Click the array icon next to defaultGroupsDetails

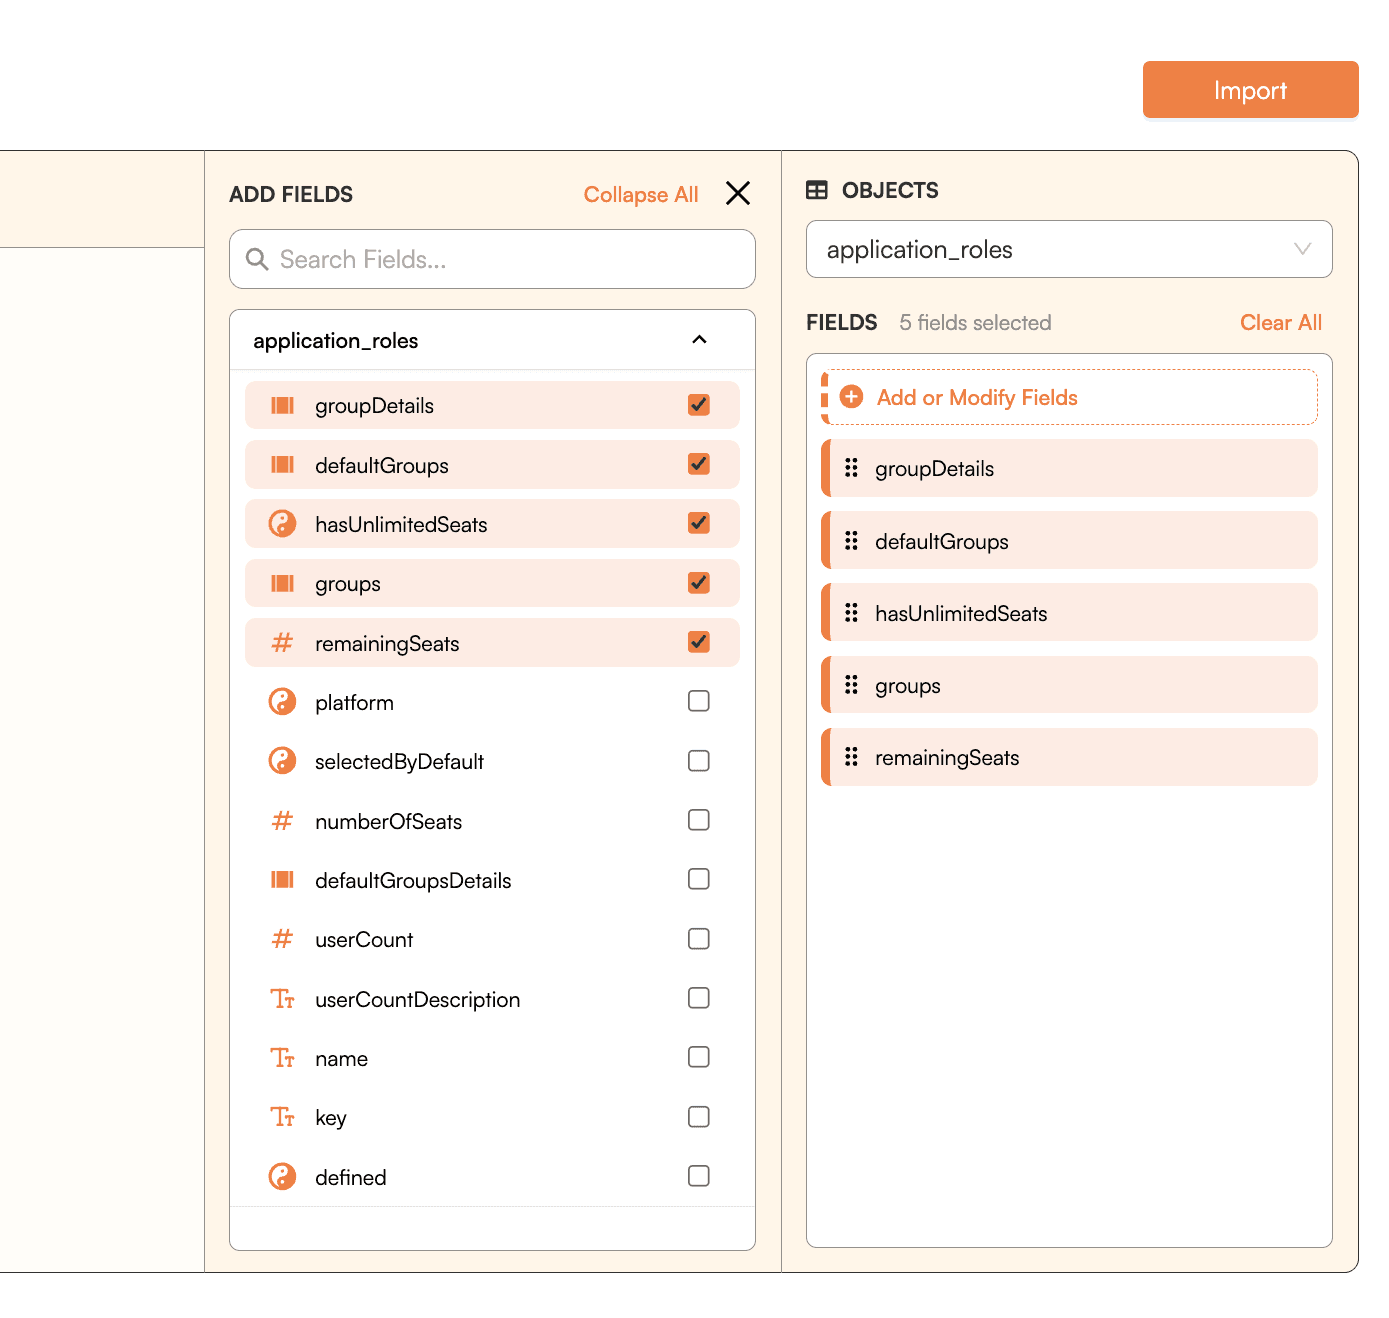[x=283, y=879]
